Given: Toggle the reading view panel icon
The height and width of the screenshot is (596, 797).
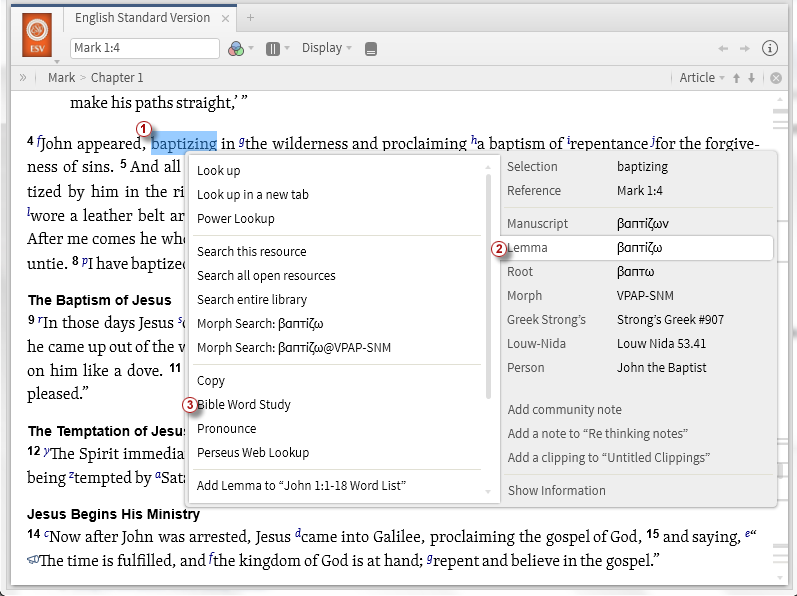Looking at the screenshot, I should tap(371, 49).
